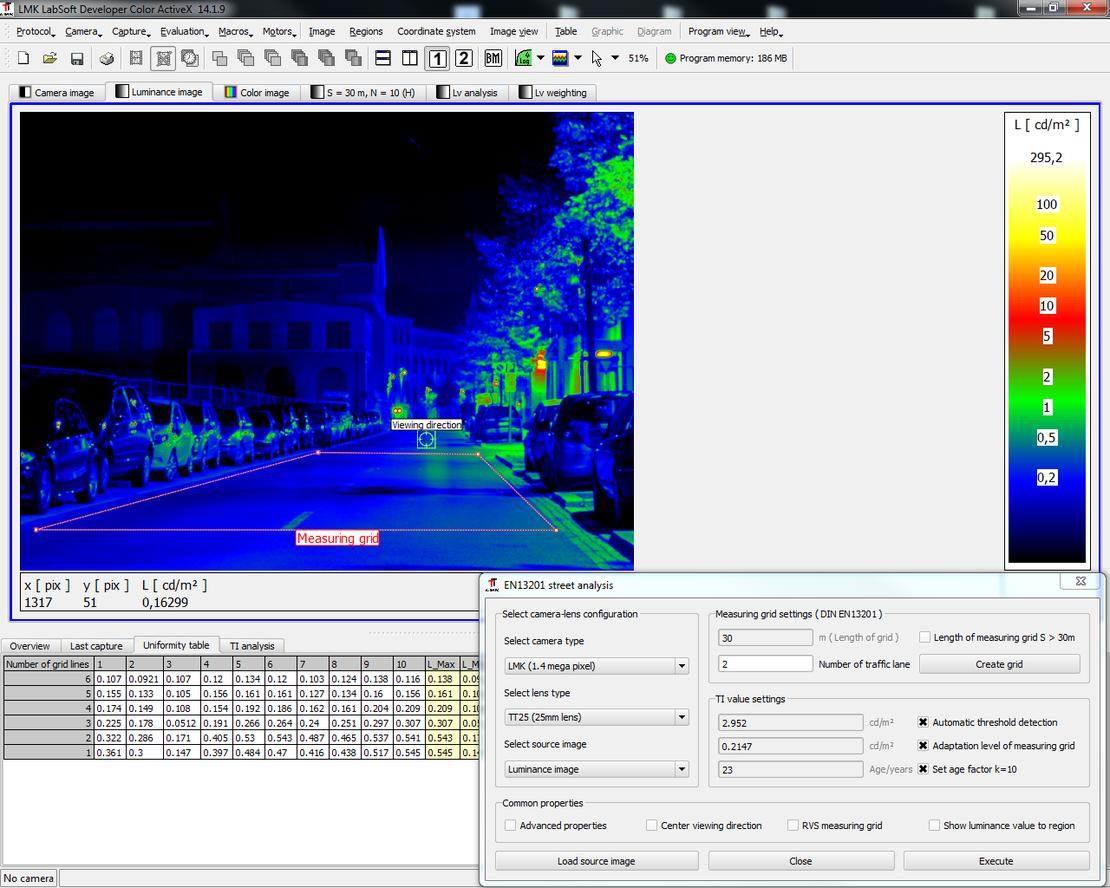Open the Coordinate system menu

[x=436, y=32]
